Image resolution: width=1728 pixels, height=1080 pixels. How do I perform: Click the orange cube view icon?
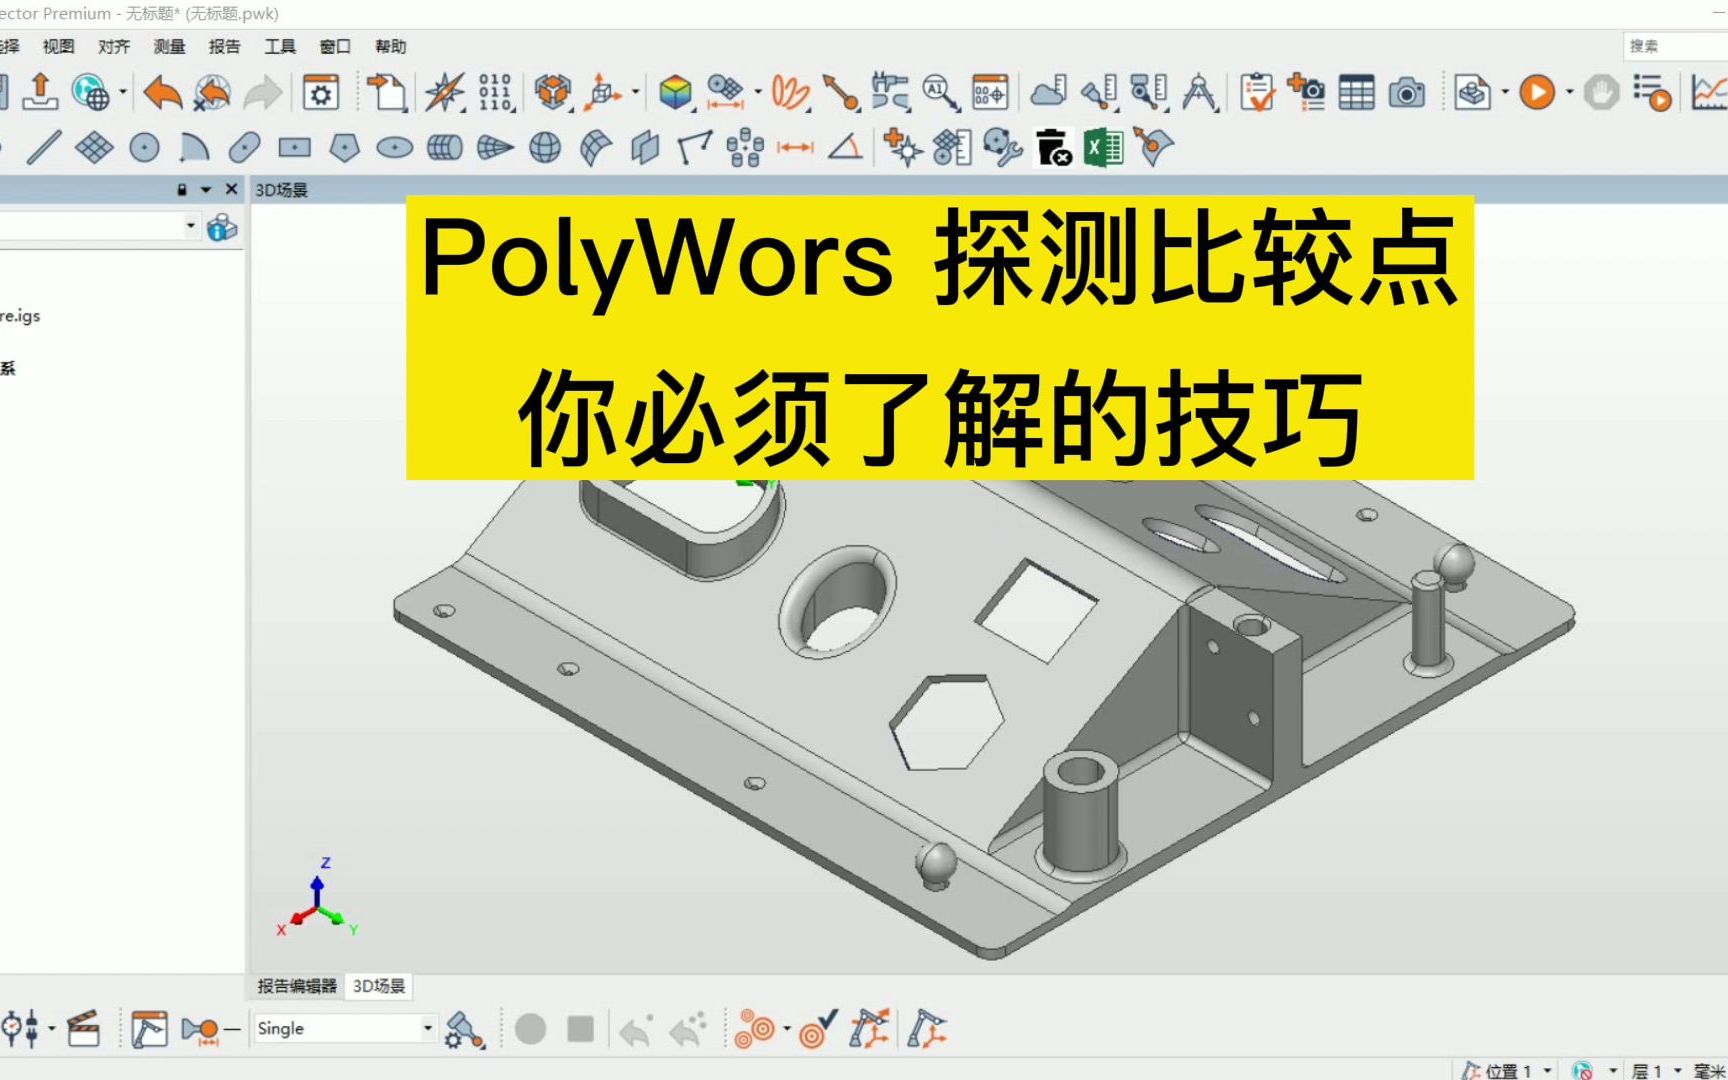click(552, 92)
